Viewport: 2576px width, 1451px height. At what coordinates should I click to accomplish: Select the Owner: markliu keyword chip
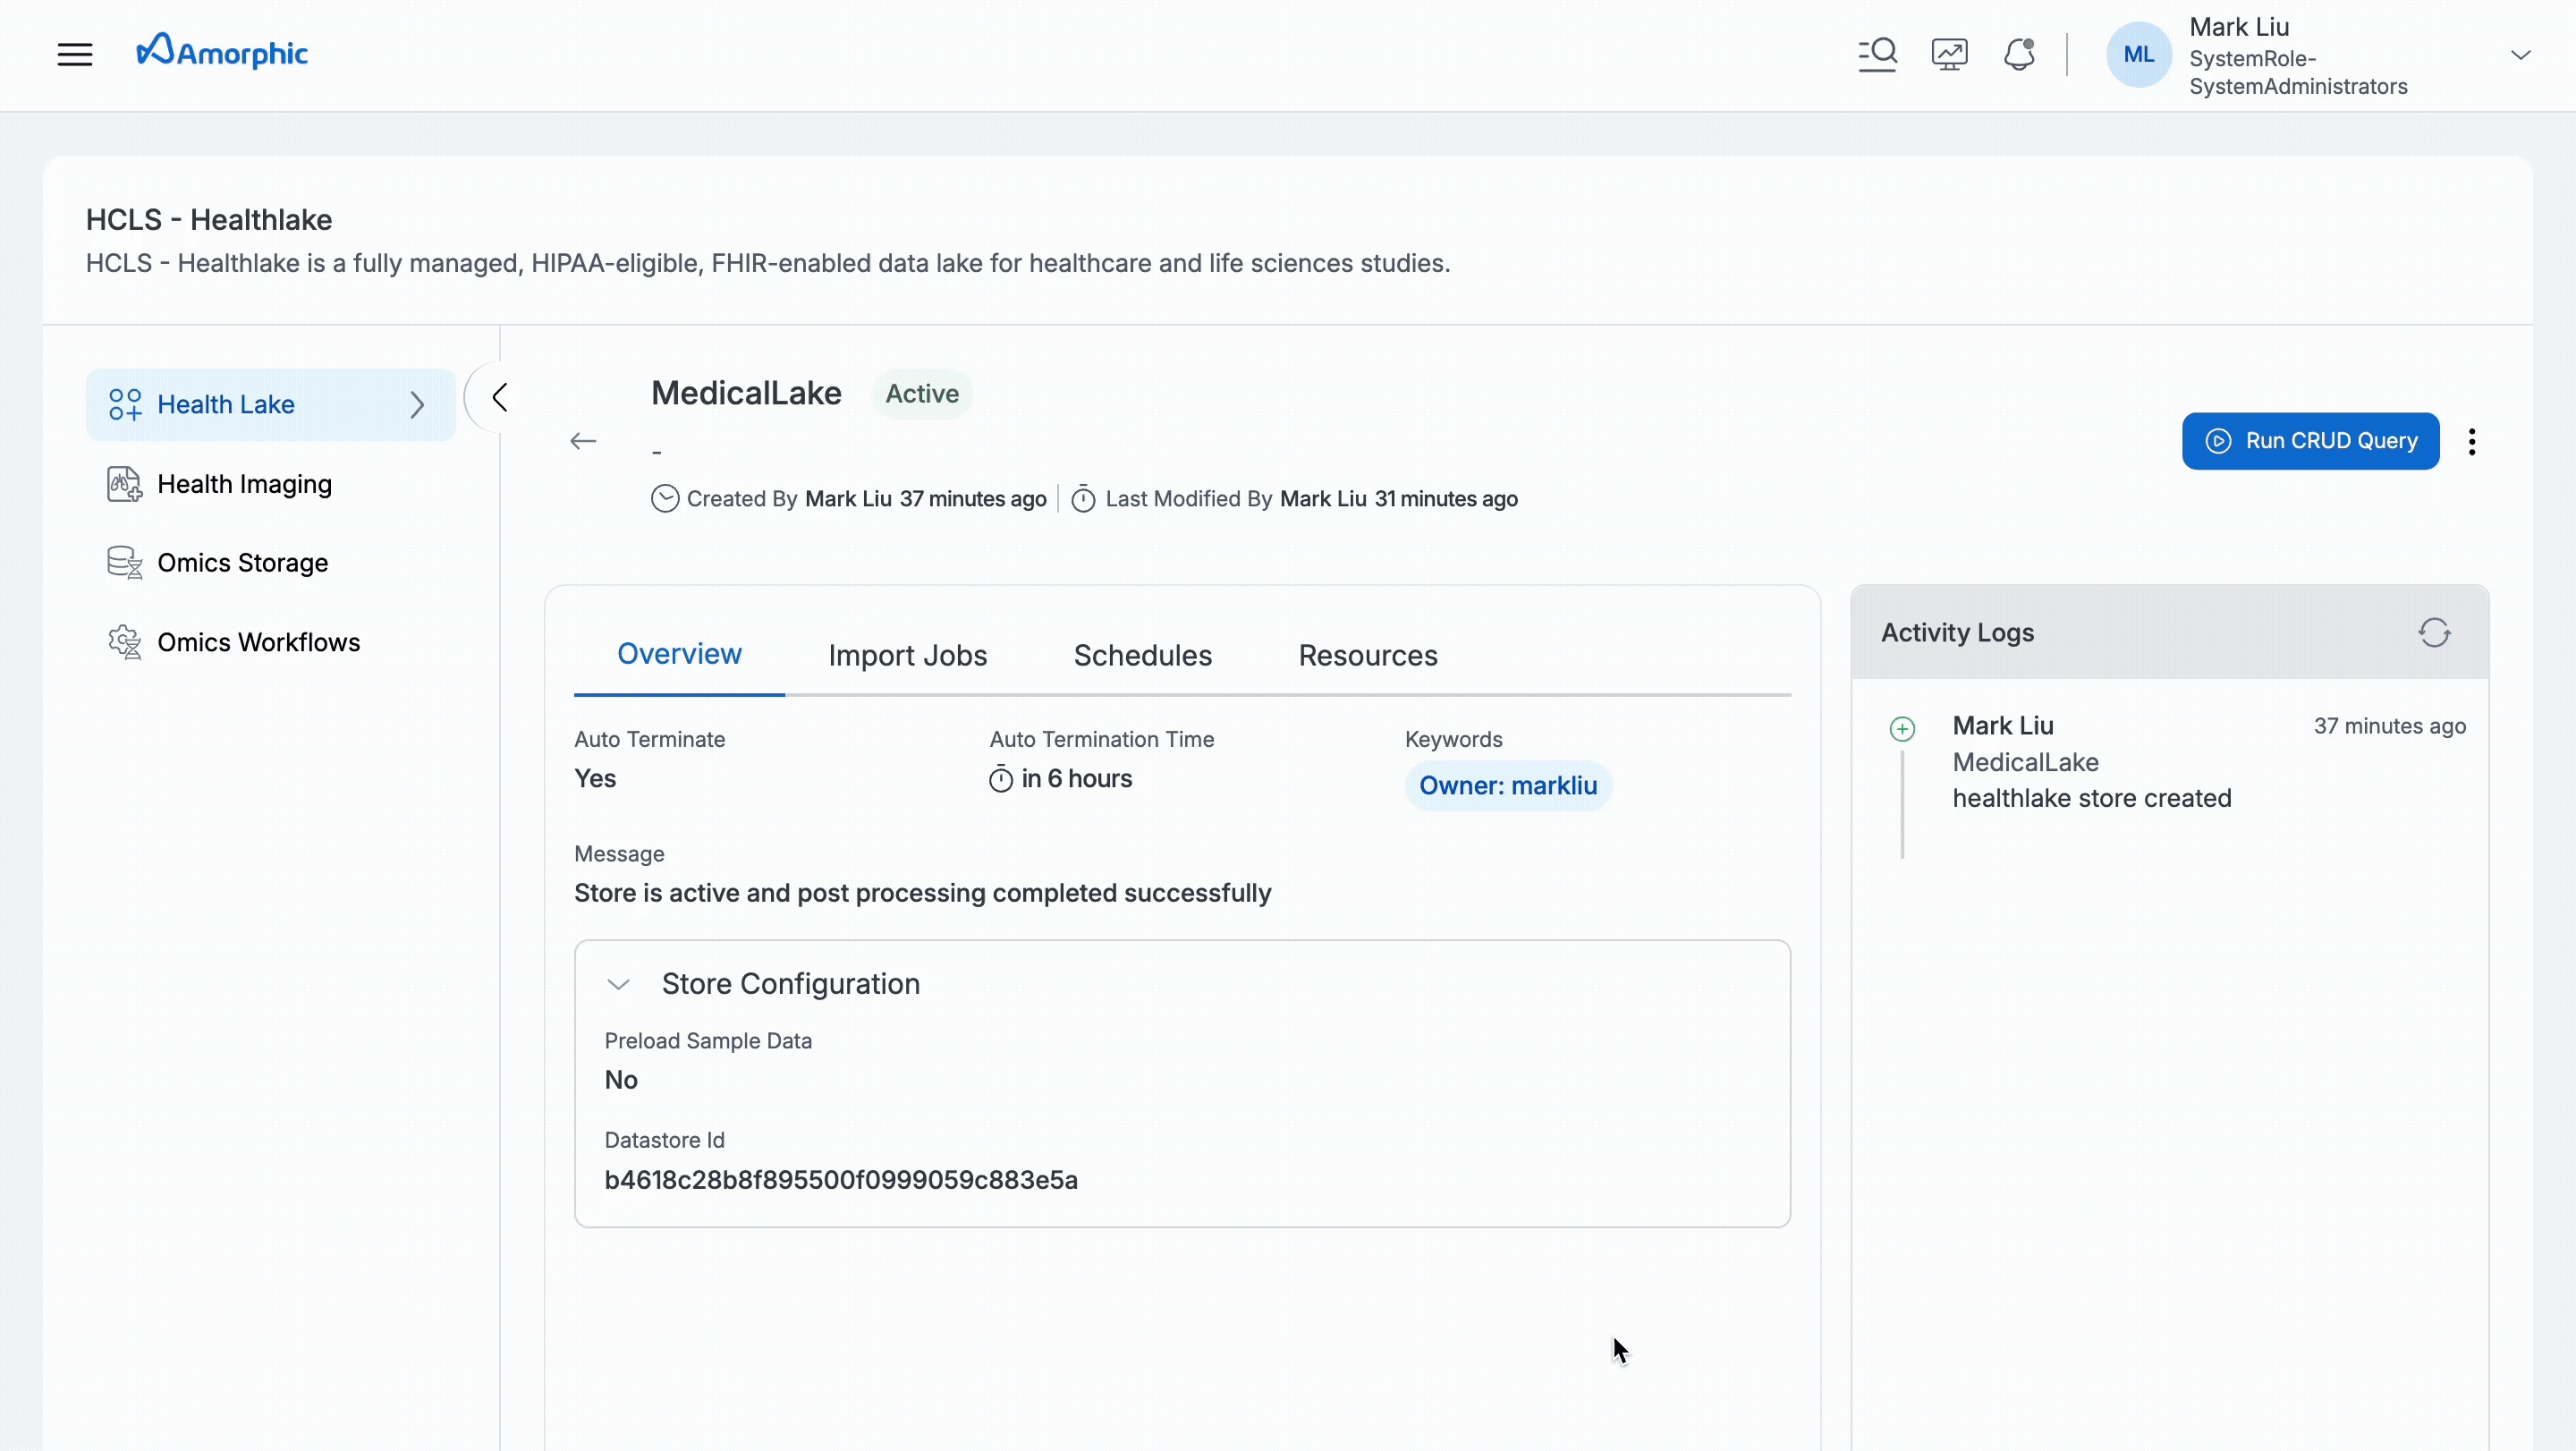pyautogui.click(x=1508, y=785)
